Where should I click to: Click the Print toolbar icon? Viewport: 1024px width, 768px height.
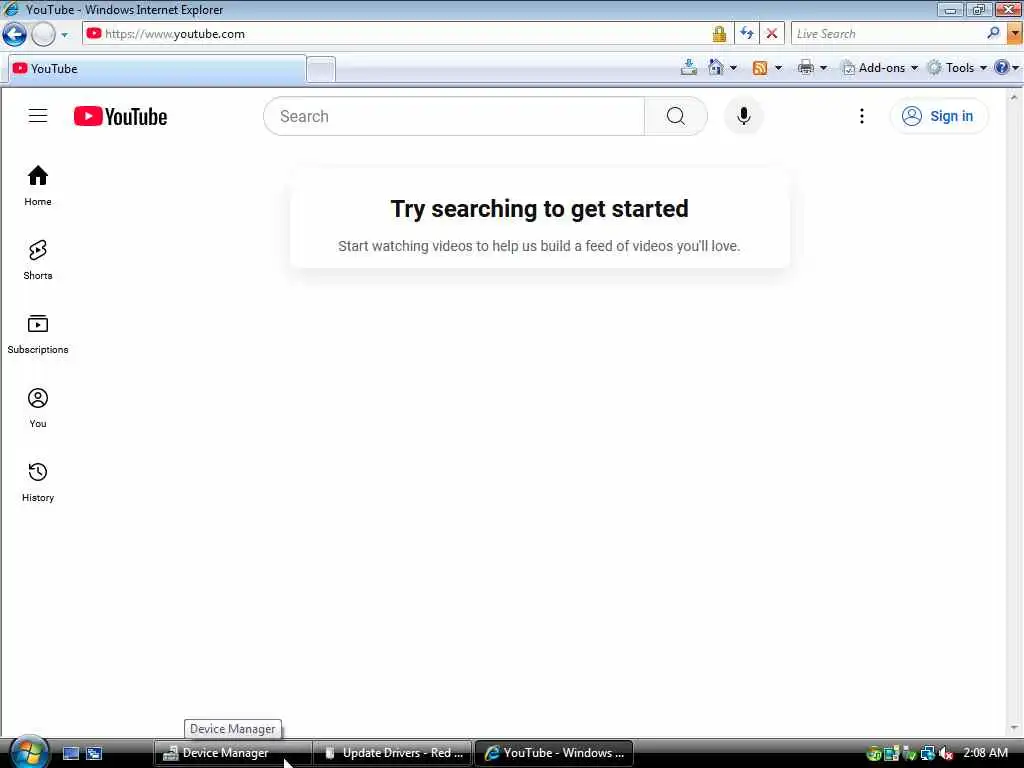point(806,67)
